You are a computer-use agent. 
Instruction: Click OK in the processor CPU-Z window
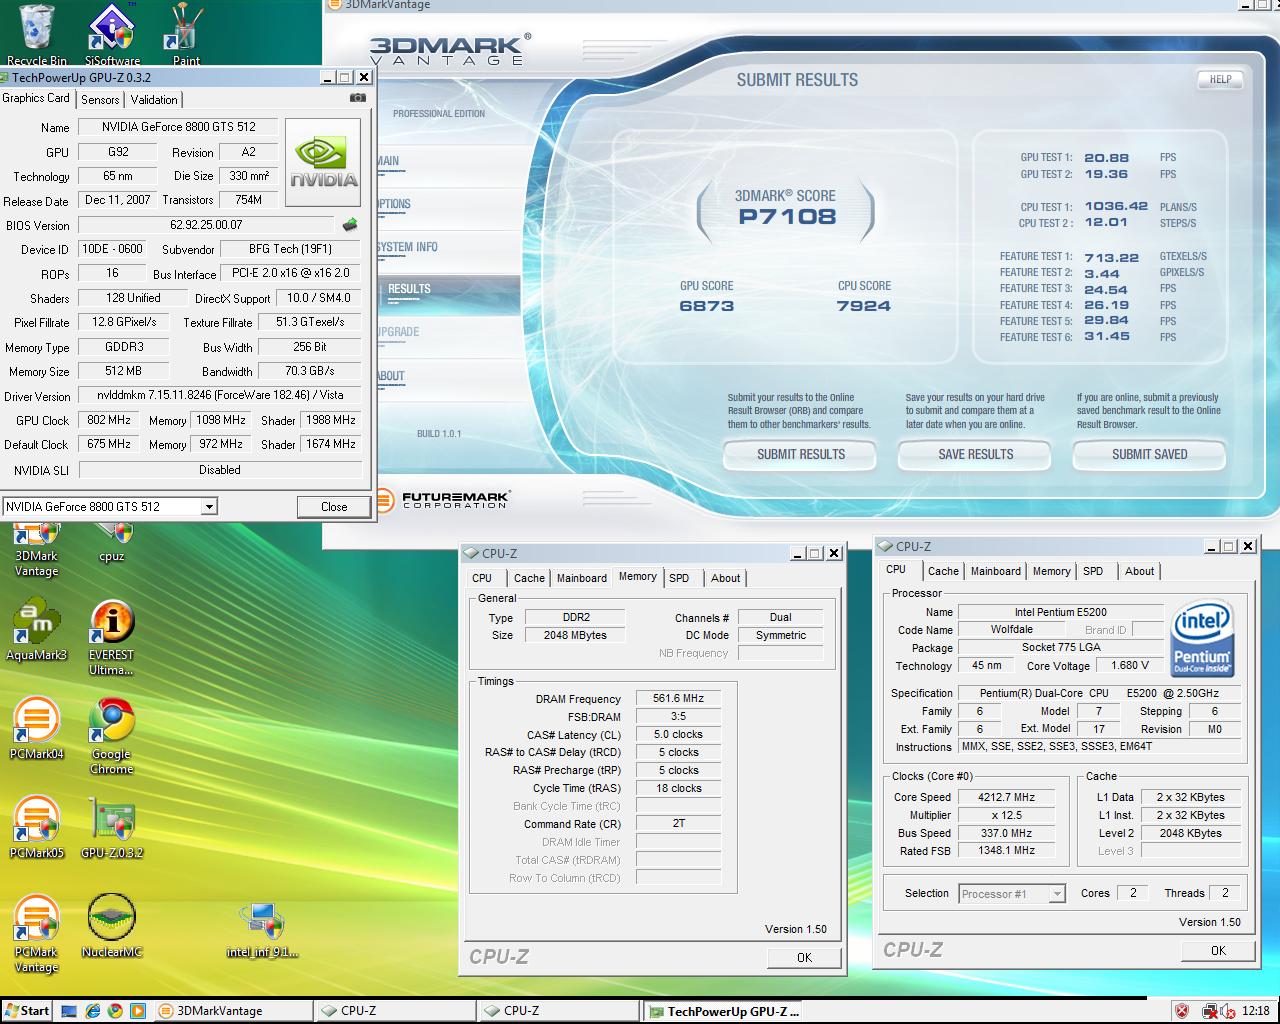click(x=1218, y=951)
